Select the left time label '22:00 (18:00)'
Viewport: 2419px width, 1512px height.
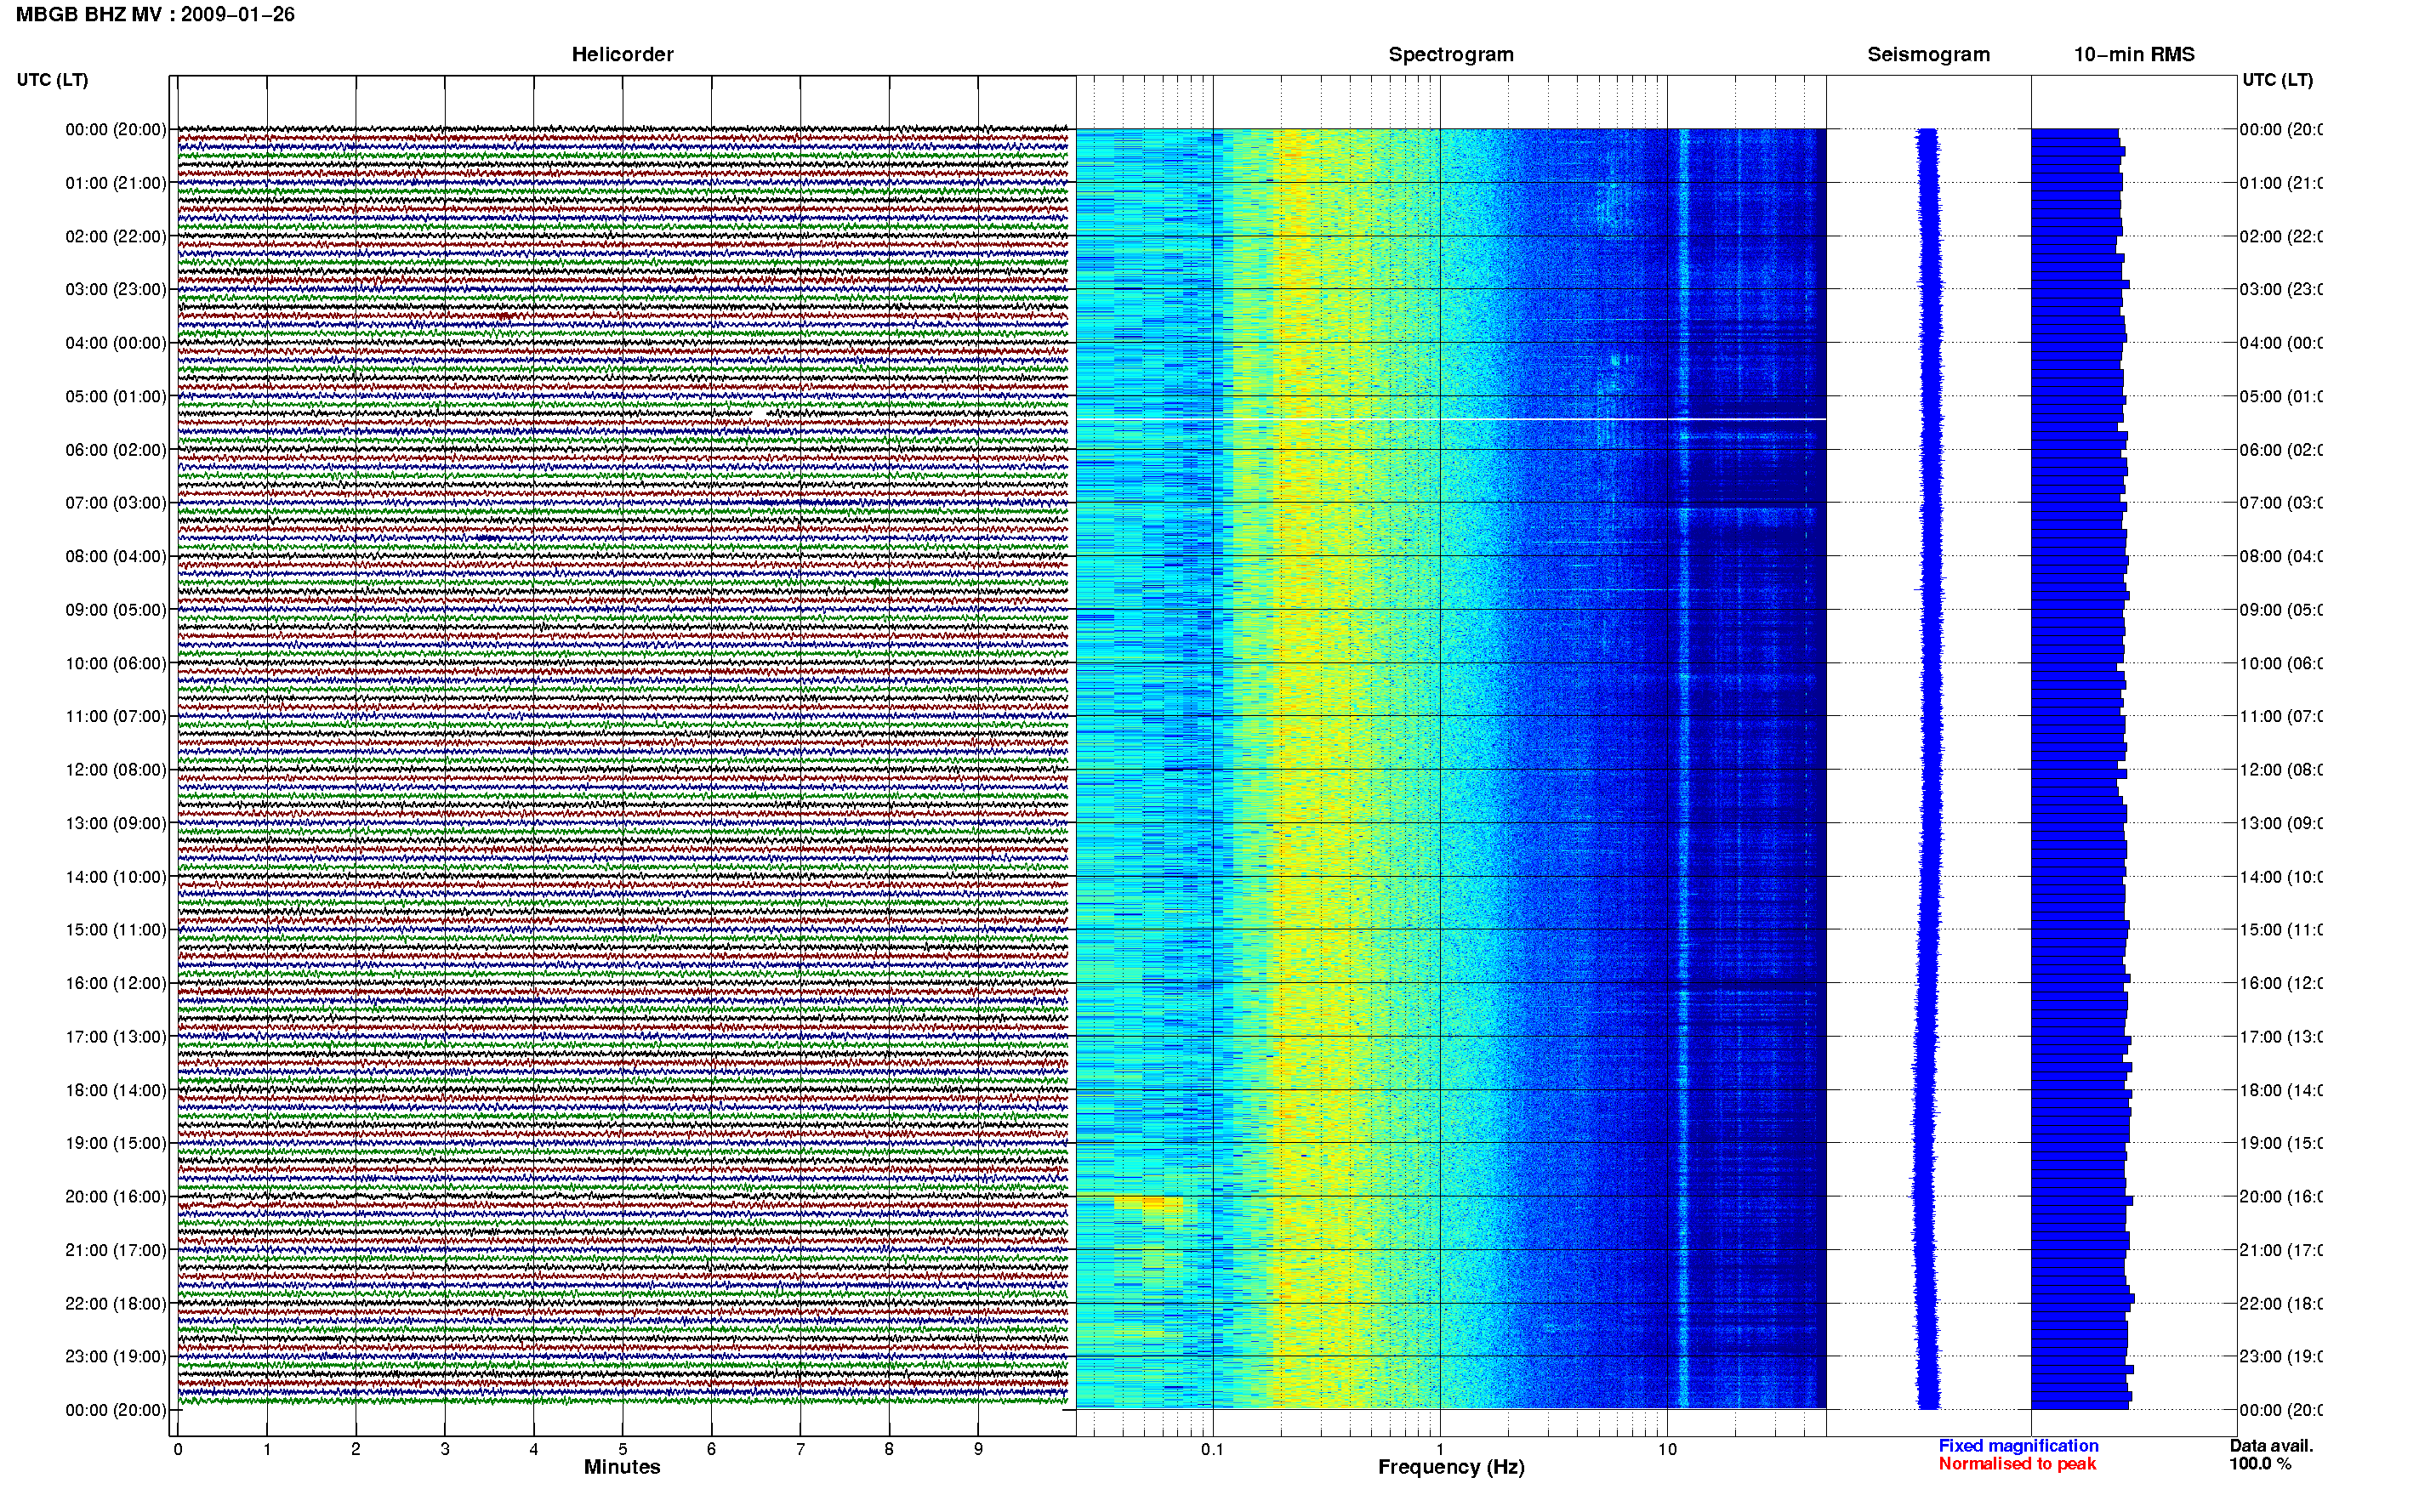click(x=116, y=1304)
